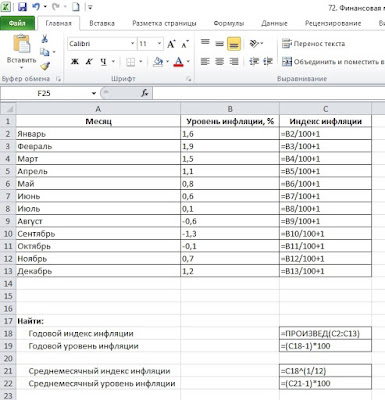Expand the underline style dropdown arrow
385x400 pixels.
click(113, 62)
